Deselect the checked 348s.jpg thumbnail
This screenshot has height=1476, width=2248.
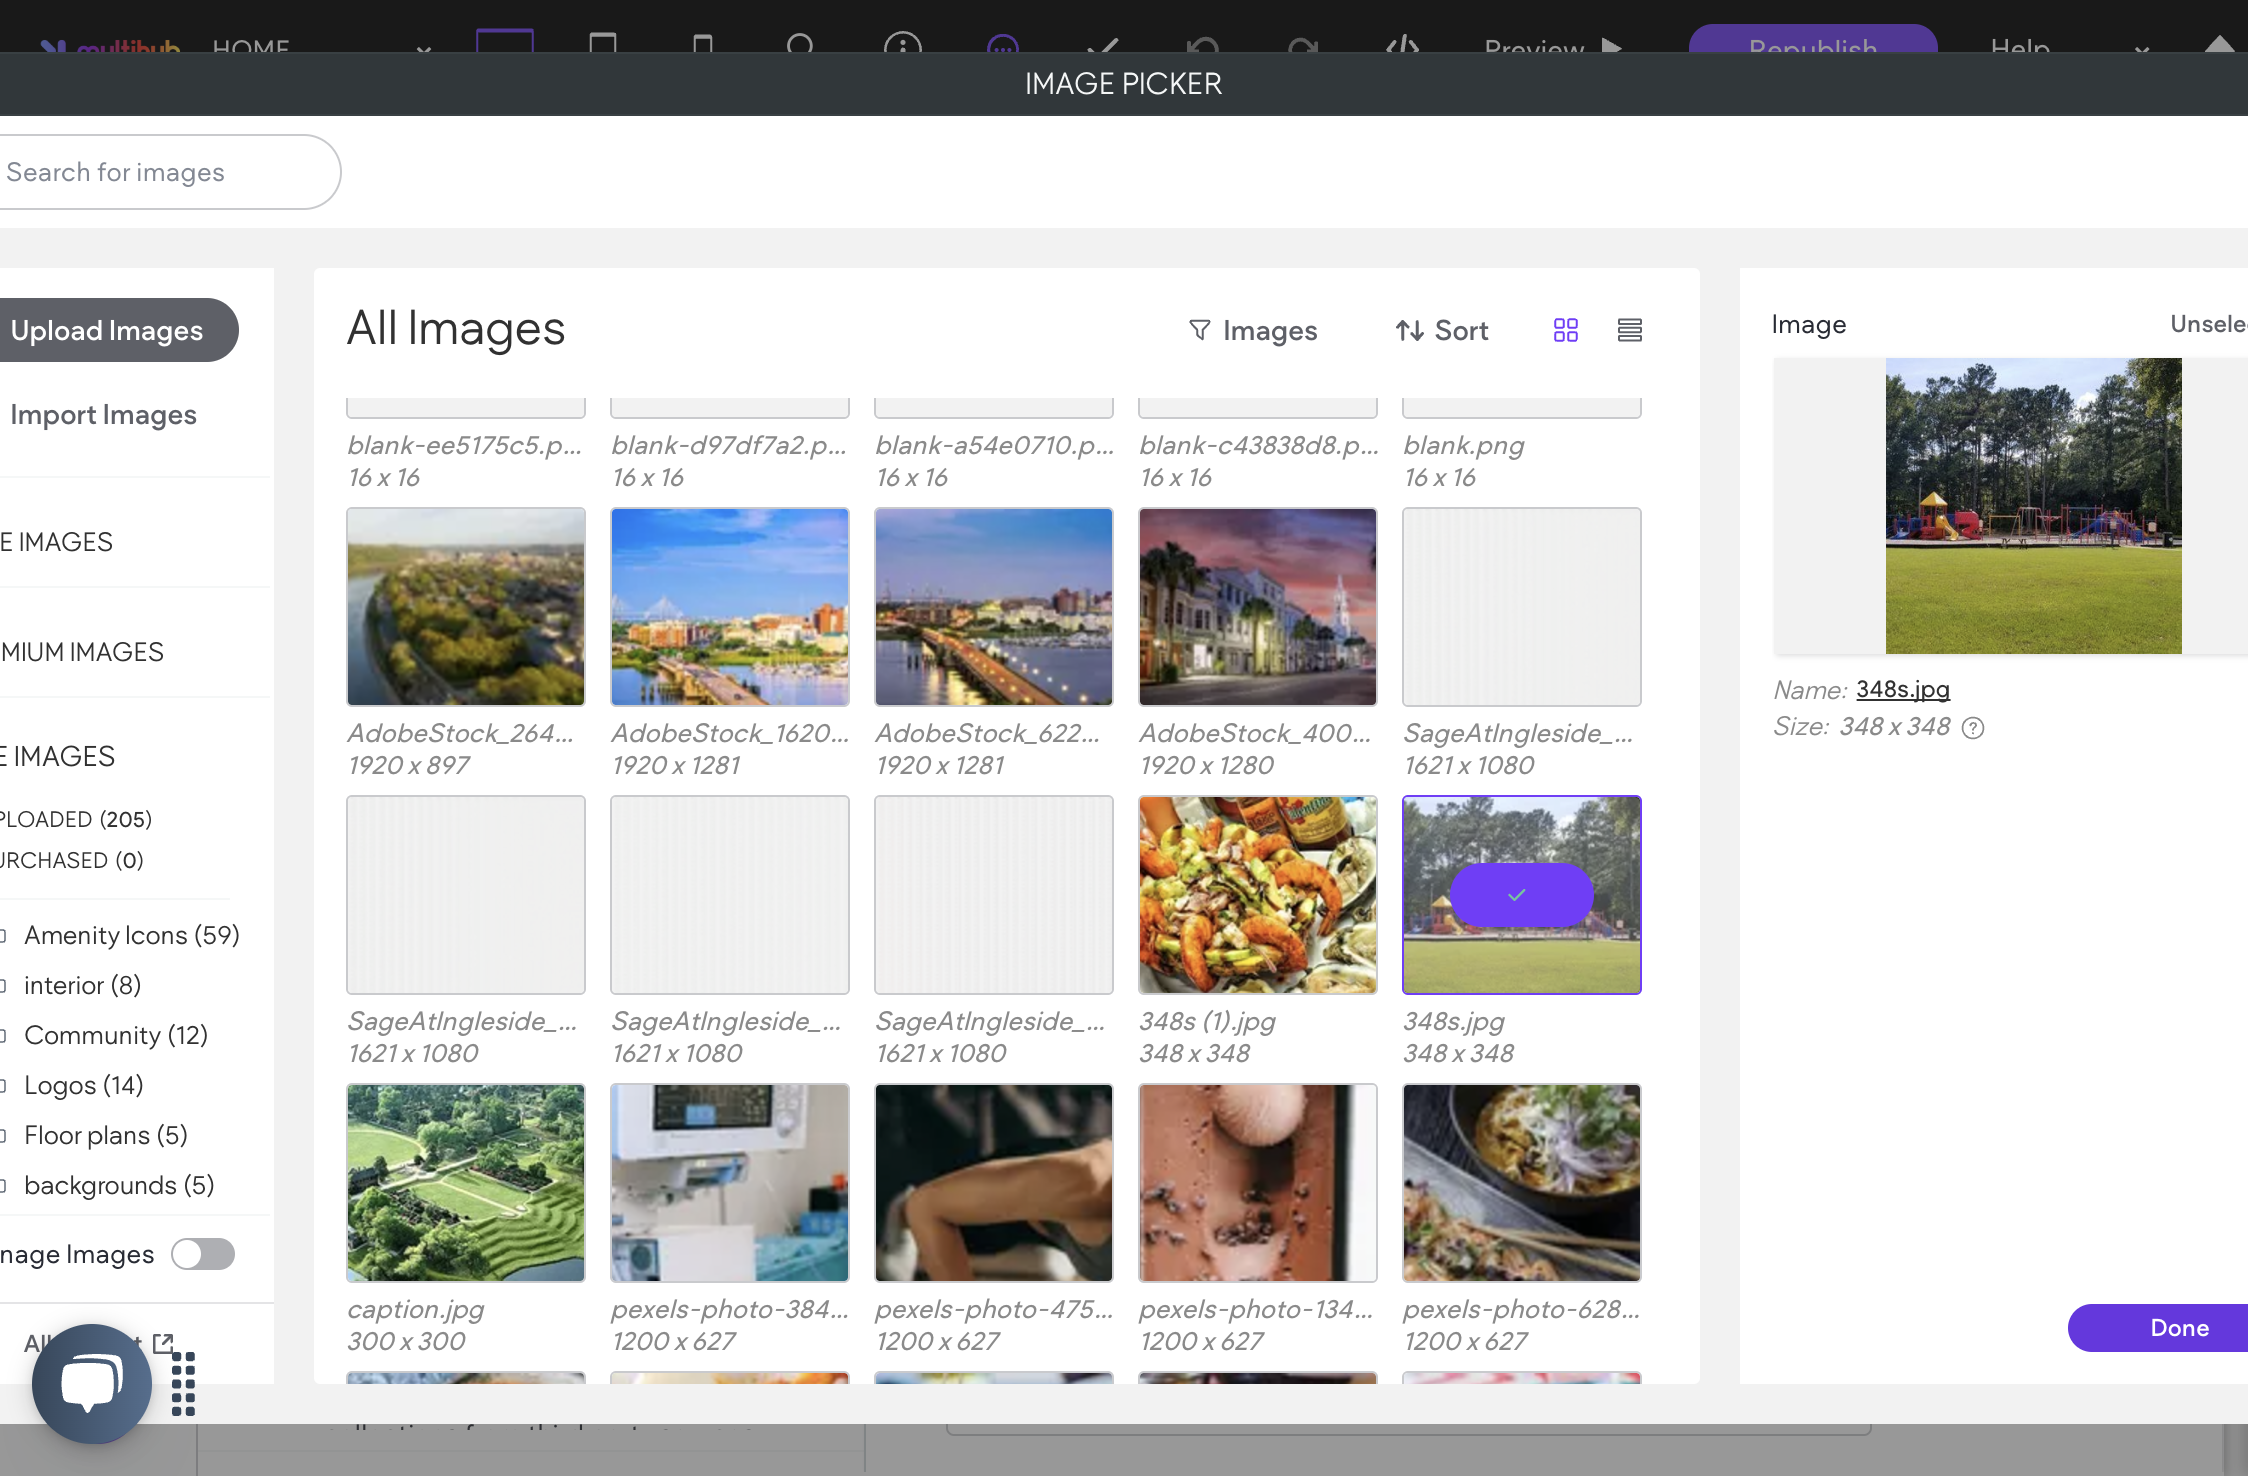coord(1521,895)
